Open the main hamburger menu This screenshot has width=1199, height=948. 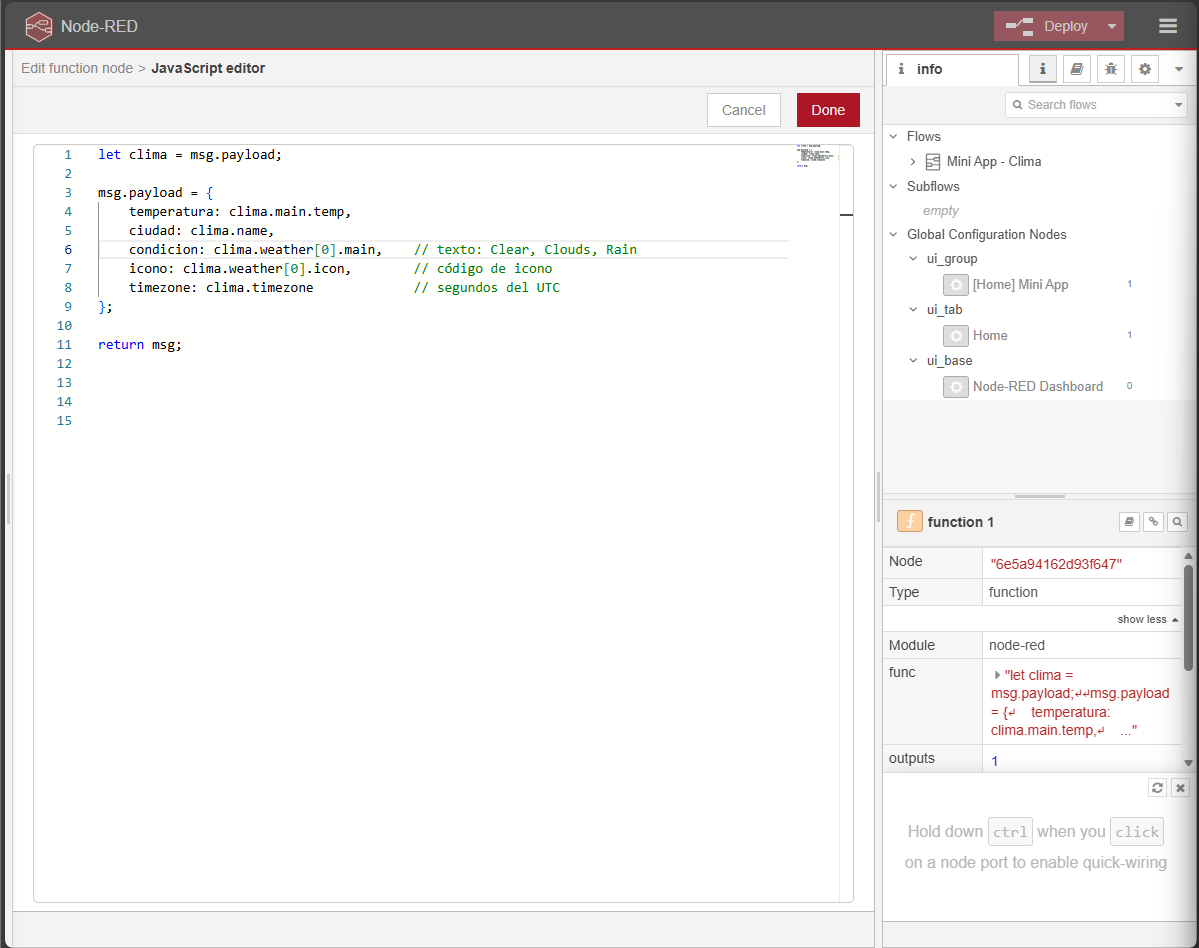1168,26
